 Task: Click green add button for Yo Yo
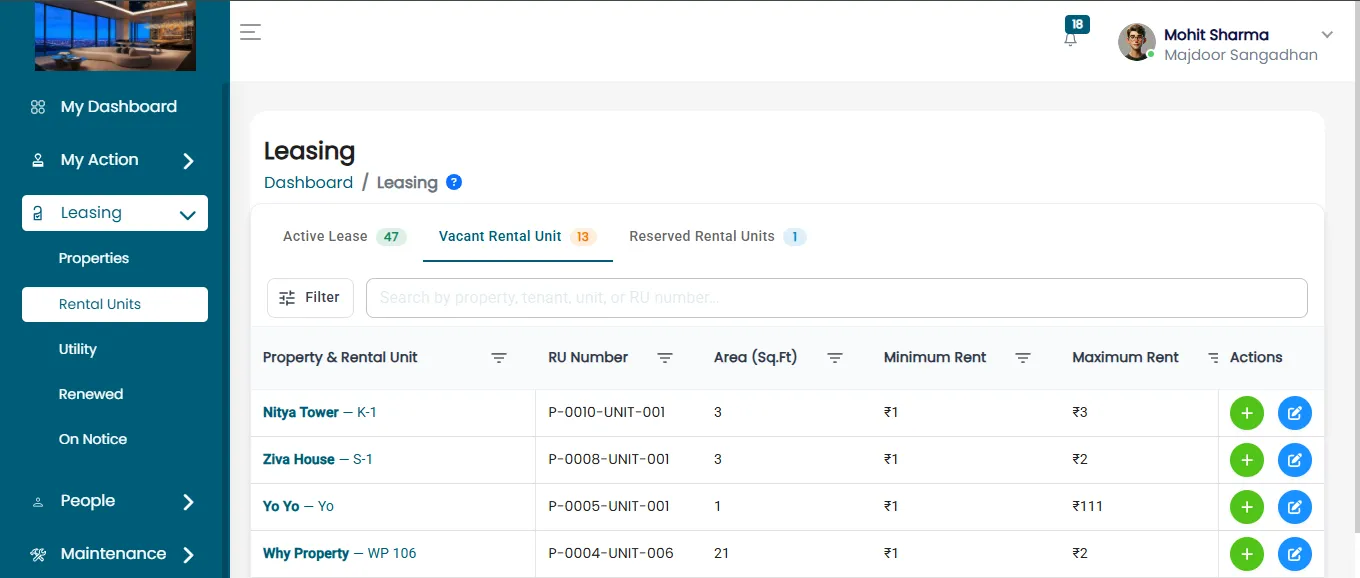tap(1247, 507)
